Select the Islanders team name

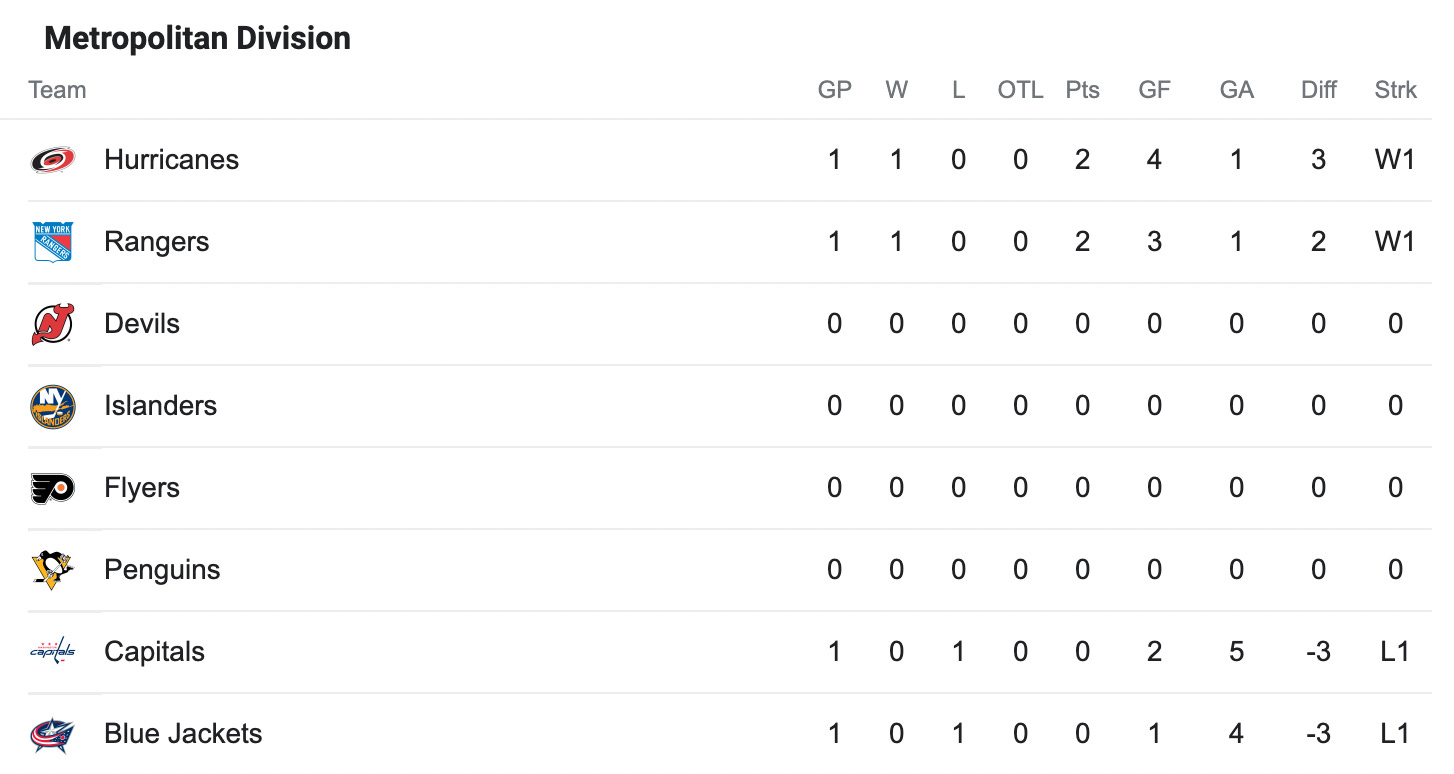tap(160, 406)
